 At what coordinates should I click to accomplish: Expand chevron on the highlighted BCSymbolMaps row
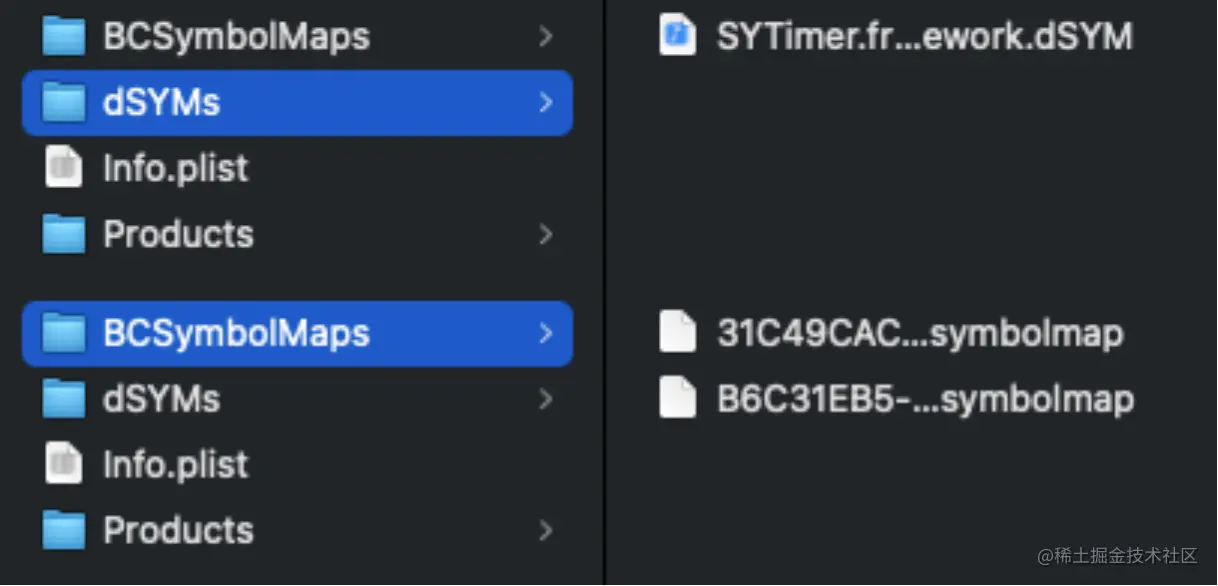point(545,333)
